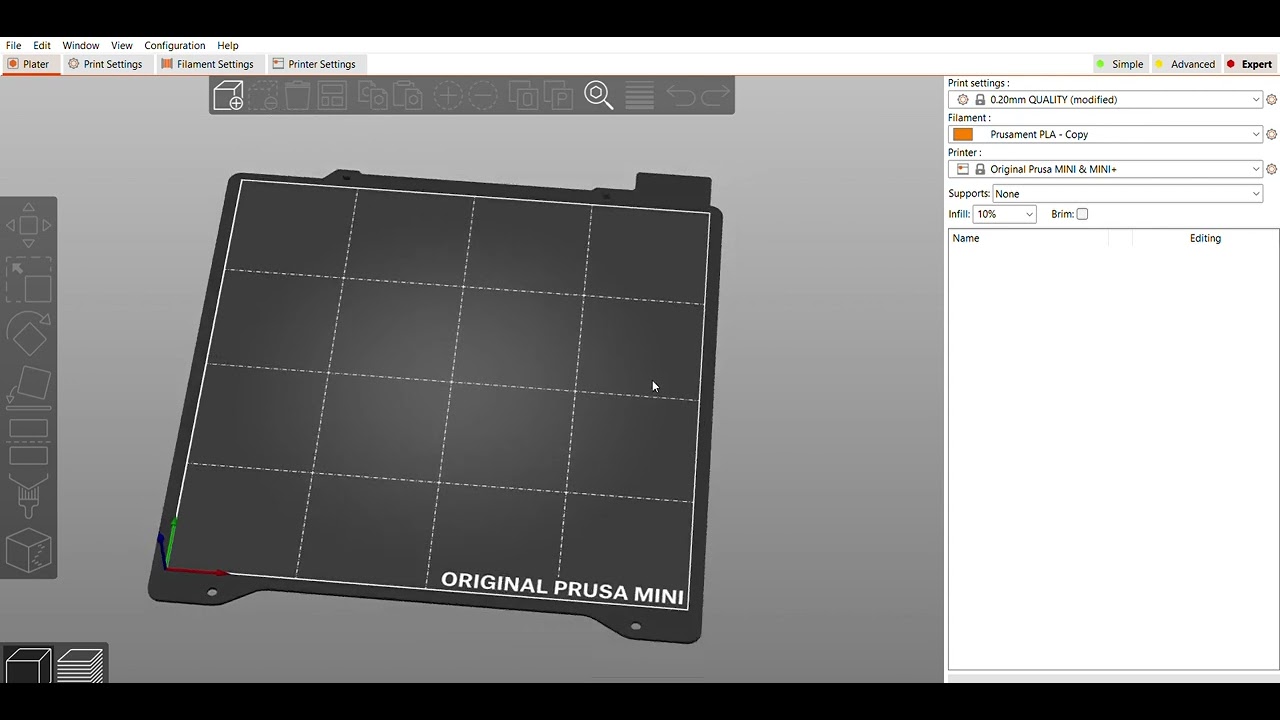Screen dimensions: 1280x720
Task: Click the Delete all trash bin icon
Action: [x=297, y=95]
